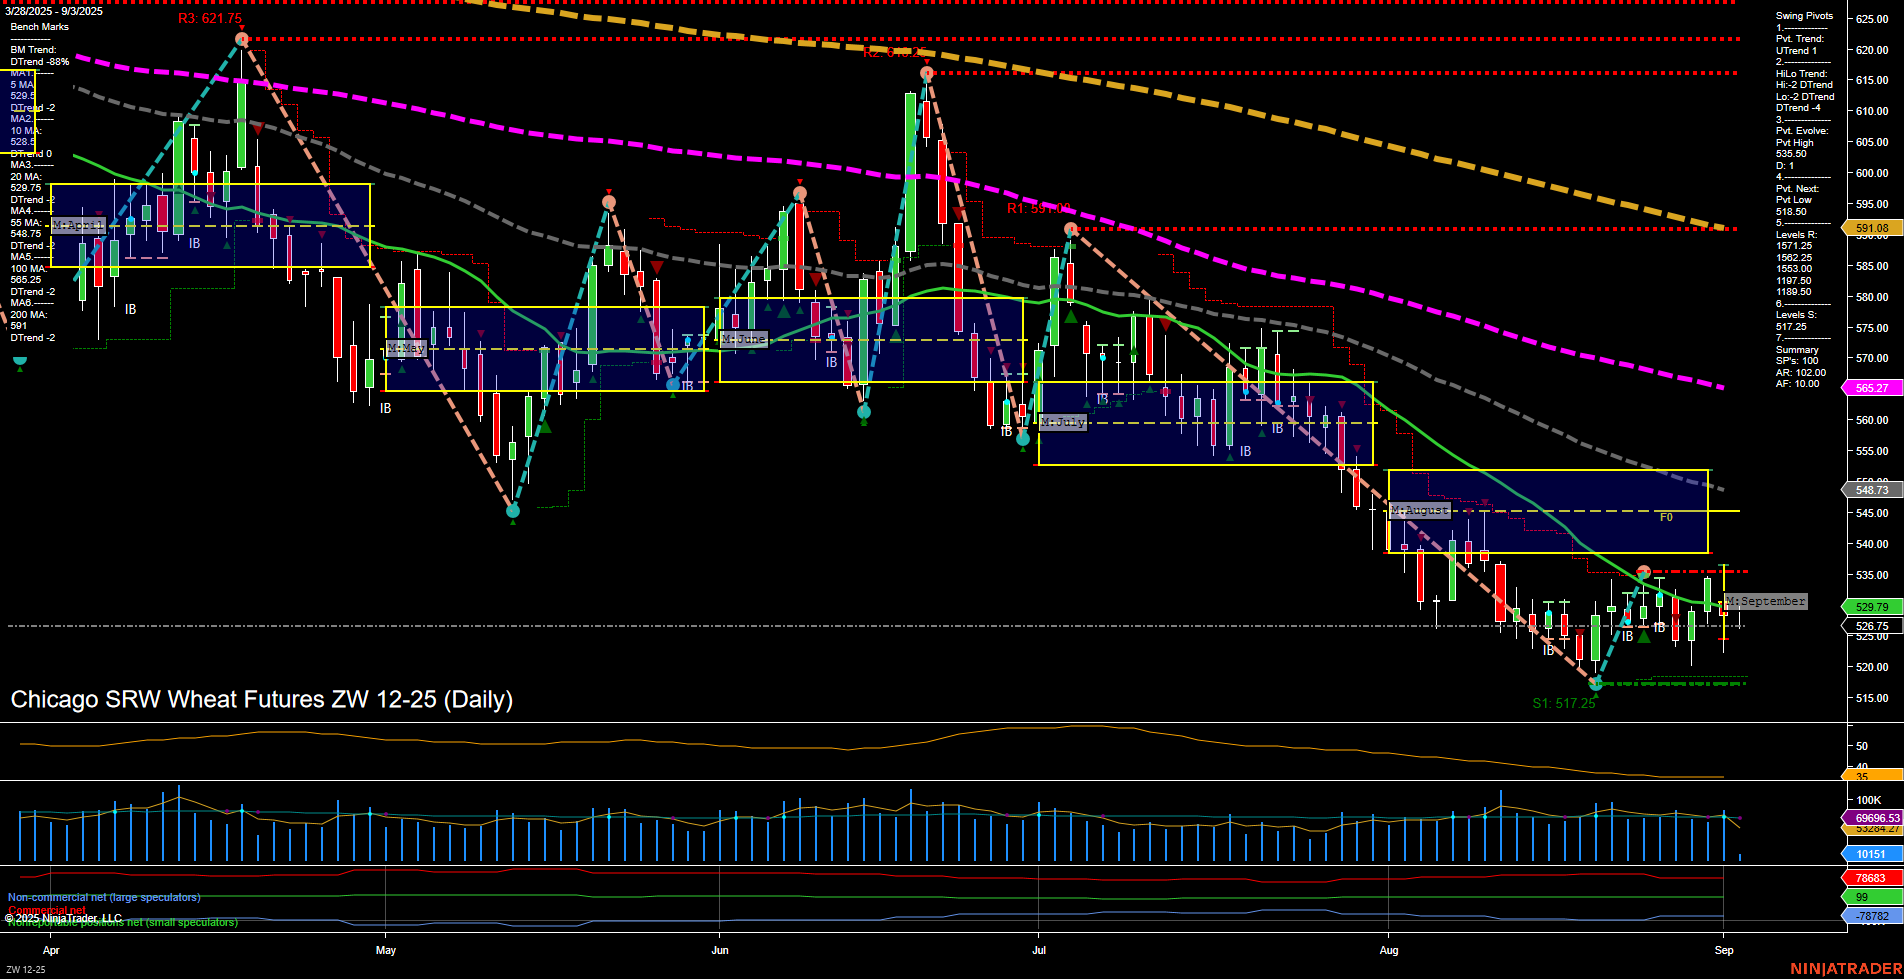The height and width of the screenshot is (979, 1904).
Task: Click the pivot dot near S1: 517.25
Action: 1594,685
